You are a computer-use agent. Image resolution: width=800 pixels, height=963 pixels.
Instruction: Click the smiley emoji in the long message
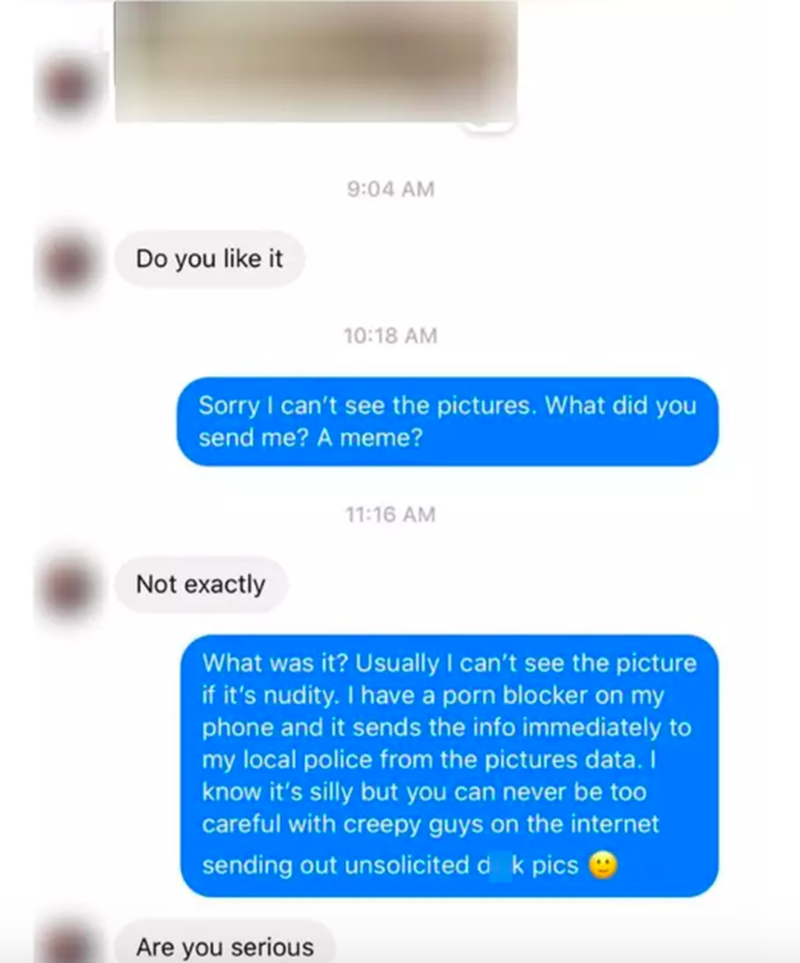click(x=602, y=865)
